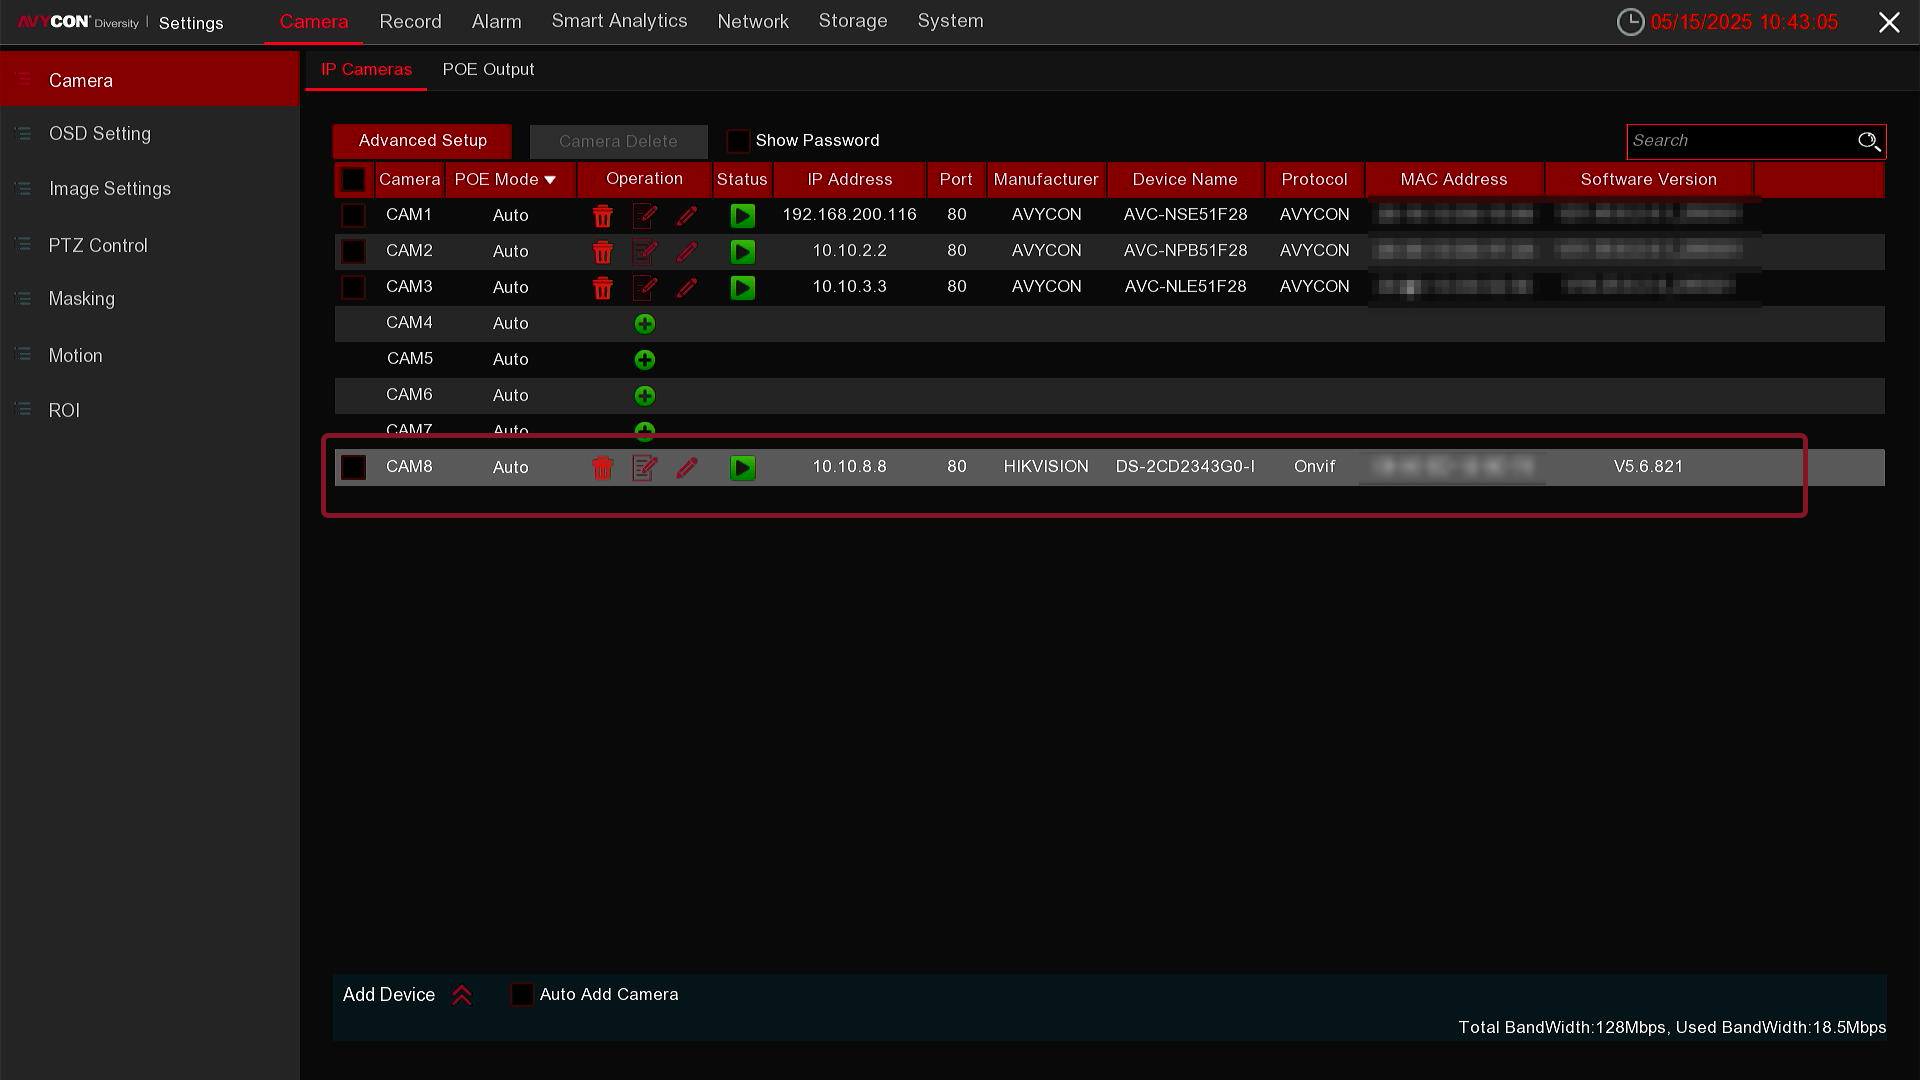
Task: Click the green plus icon on CAM6
Action: pyautogui.click(x=645, y=396)
